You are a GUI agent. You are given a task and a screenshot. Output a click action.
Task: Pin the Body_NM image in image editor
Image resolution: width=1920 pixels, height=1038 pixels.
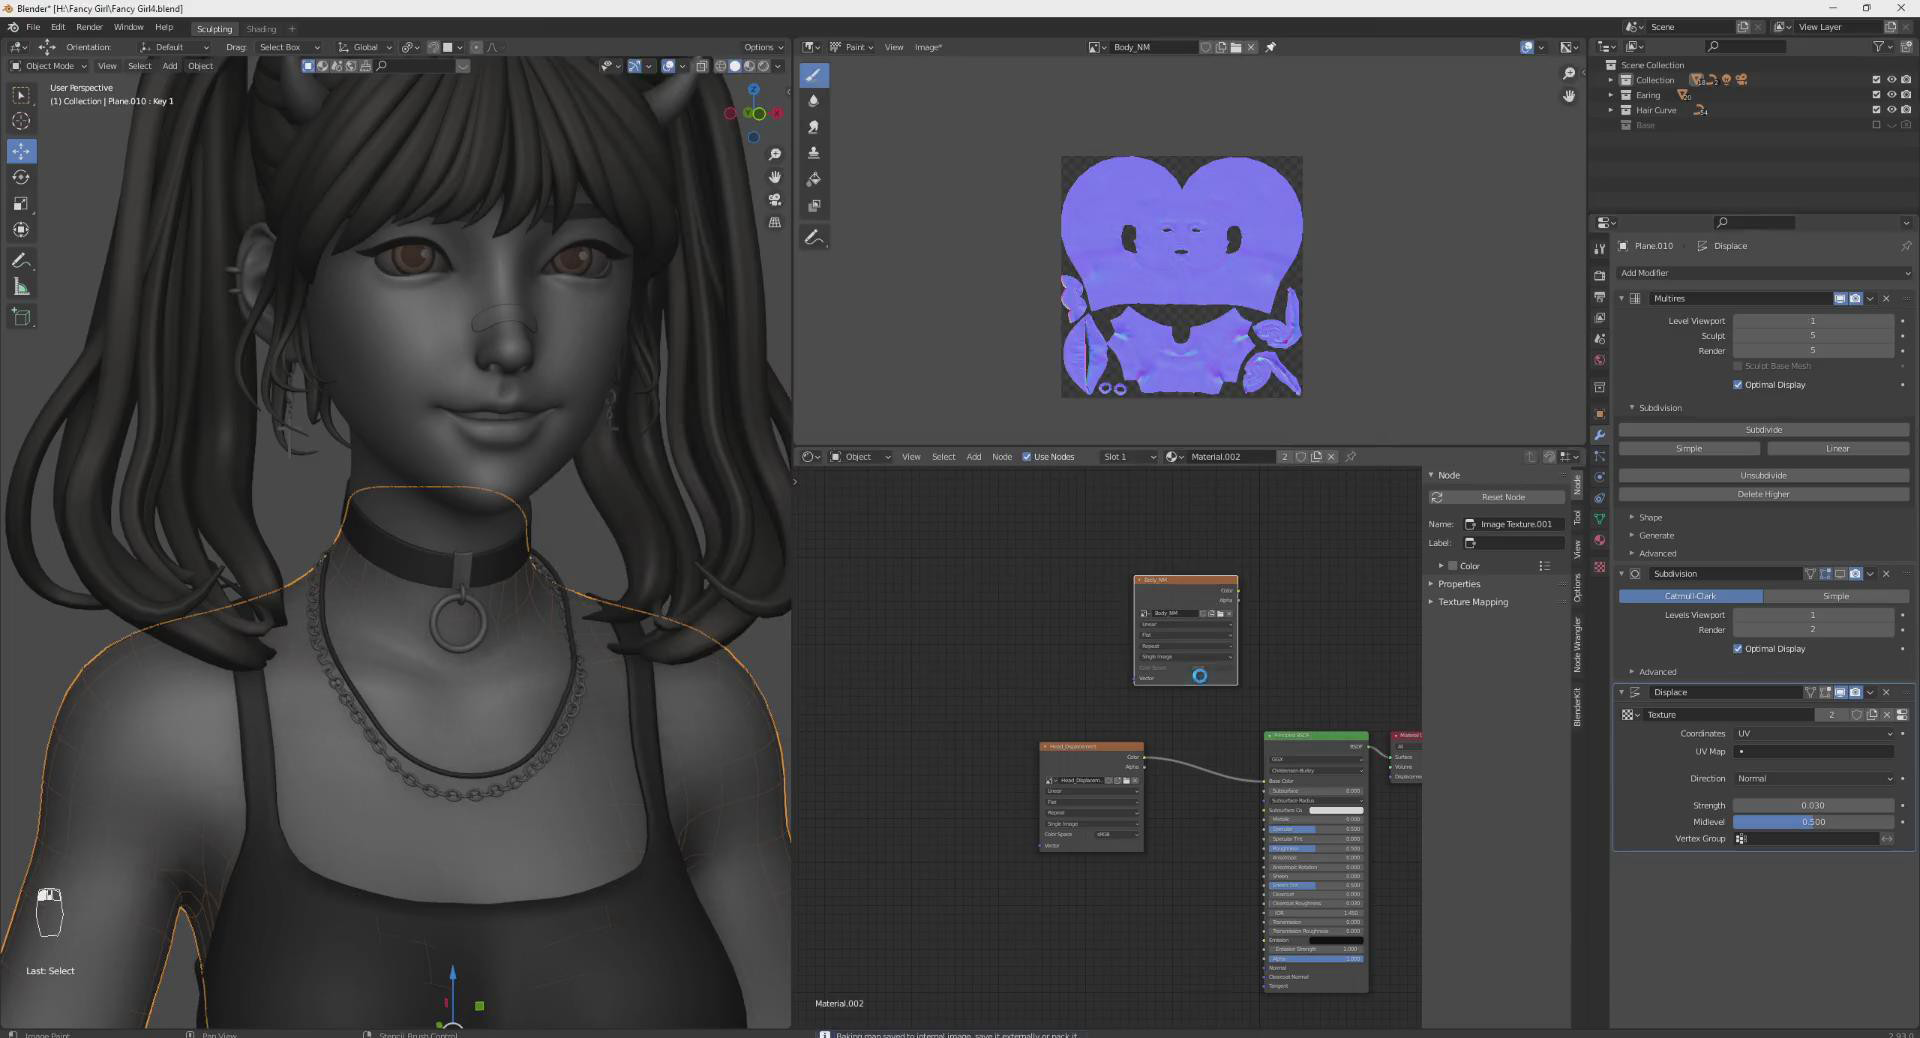tap(1271, 47)
